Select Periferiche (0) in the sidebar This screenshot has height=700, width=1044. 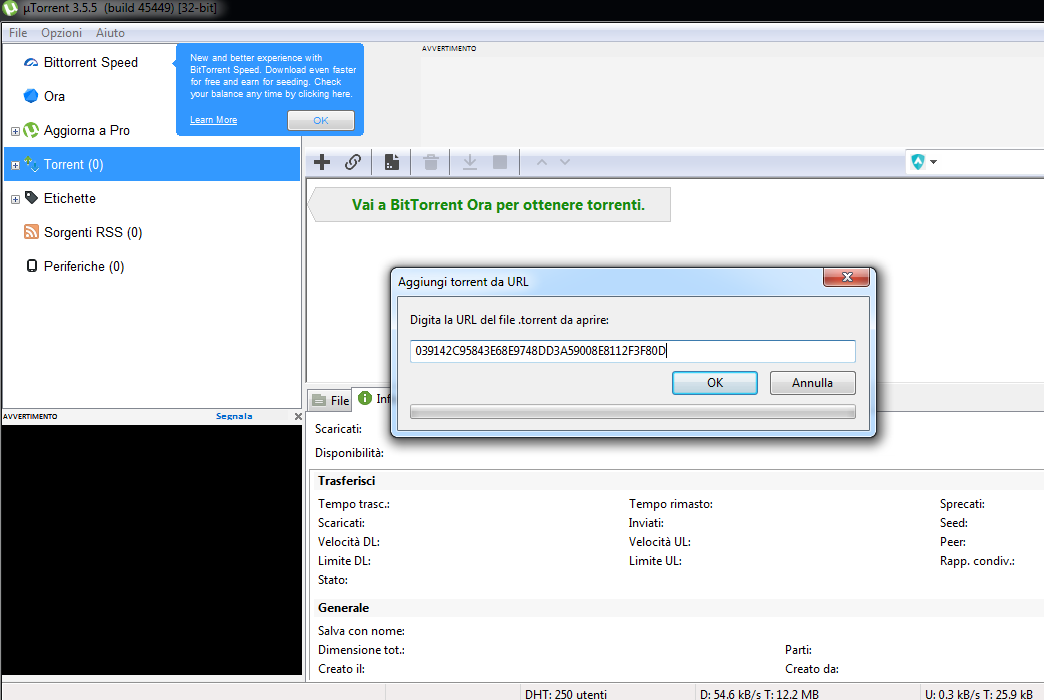coord(84,266)
